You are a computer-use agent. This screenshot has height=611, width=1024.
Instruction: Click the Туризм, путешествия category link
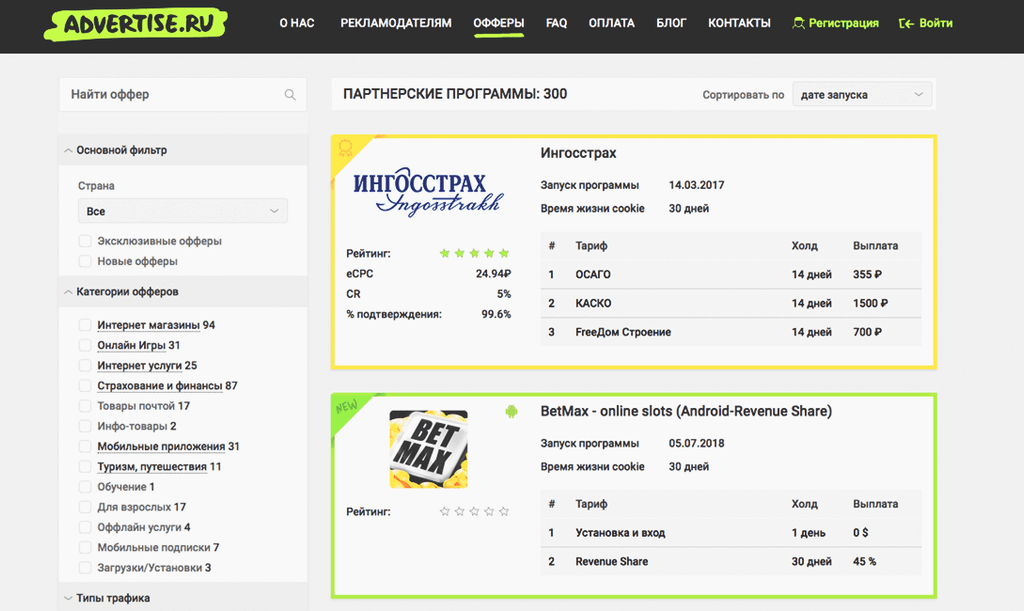(x=152, y=467)
